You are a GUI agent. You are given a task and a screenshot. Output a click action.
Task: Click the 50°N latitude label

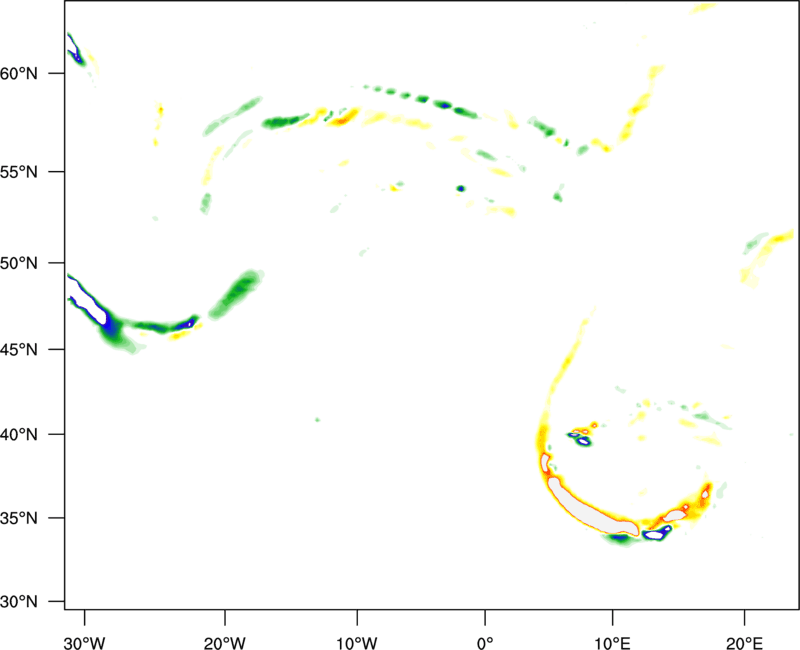click(x=19, y=263)
